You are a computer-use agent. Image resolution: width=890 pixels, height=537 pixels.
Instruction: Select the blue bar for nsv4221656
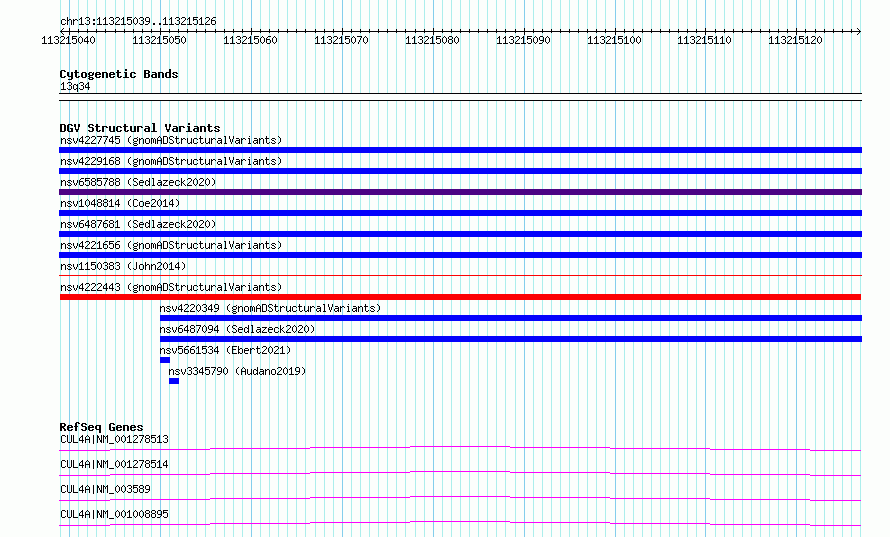click(x=460, y=255)
